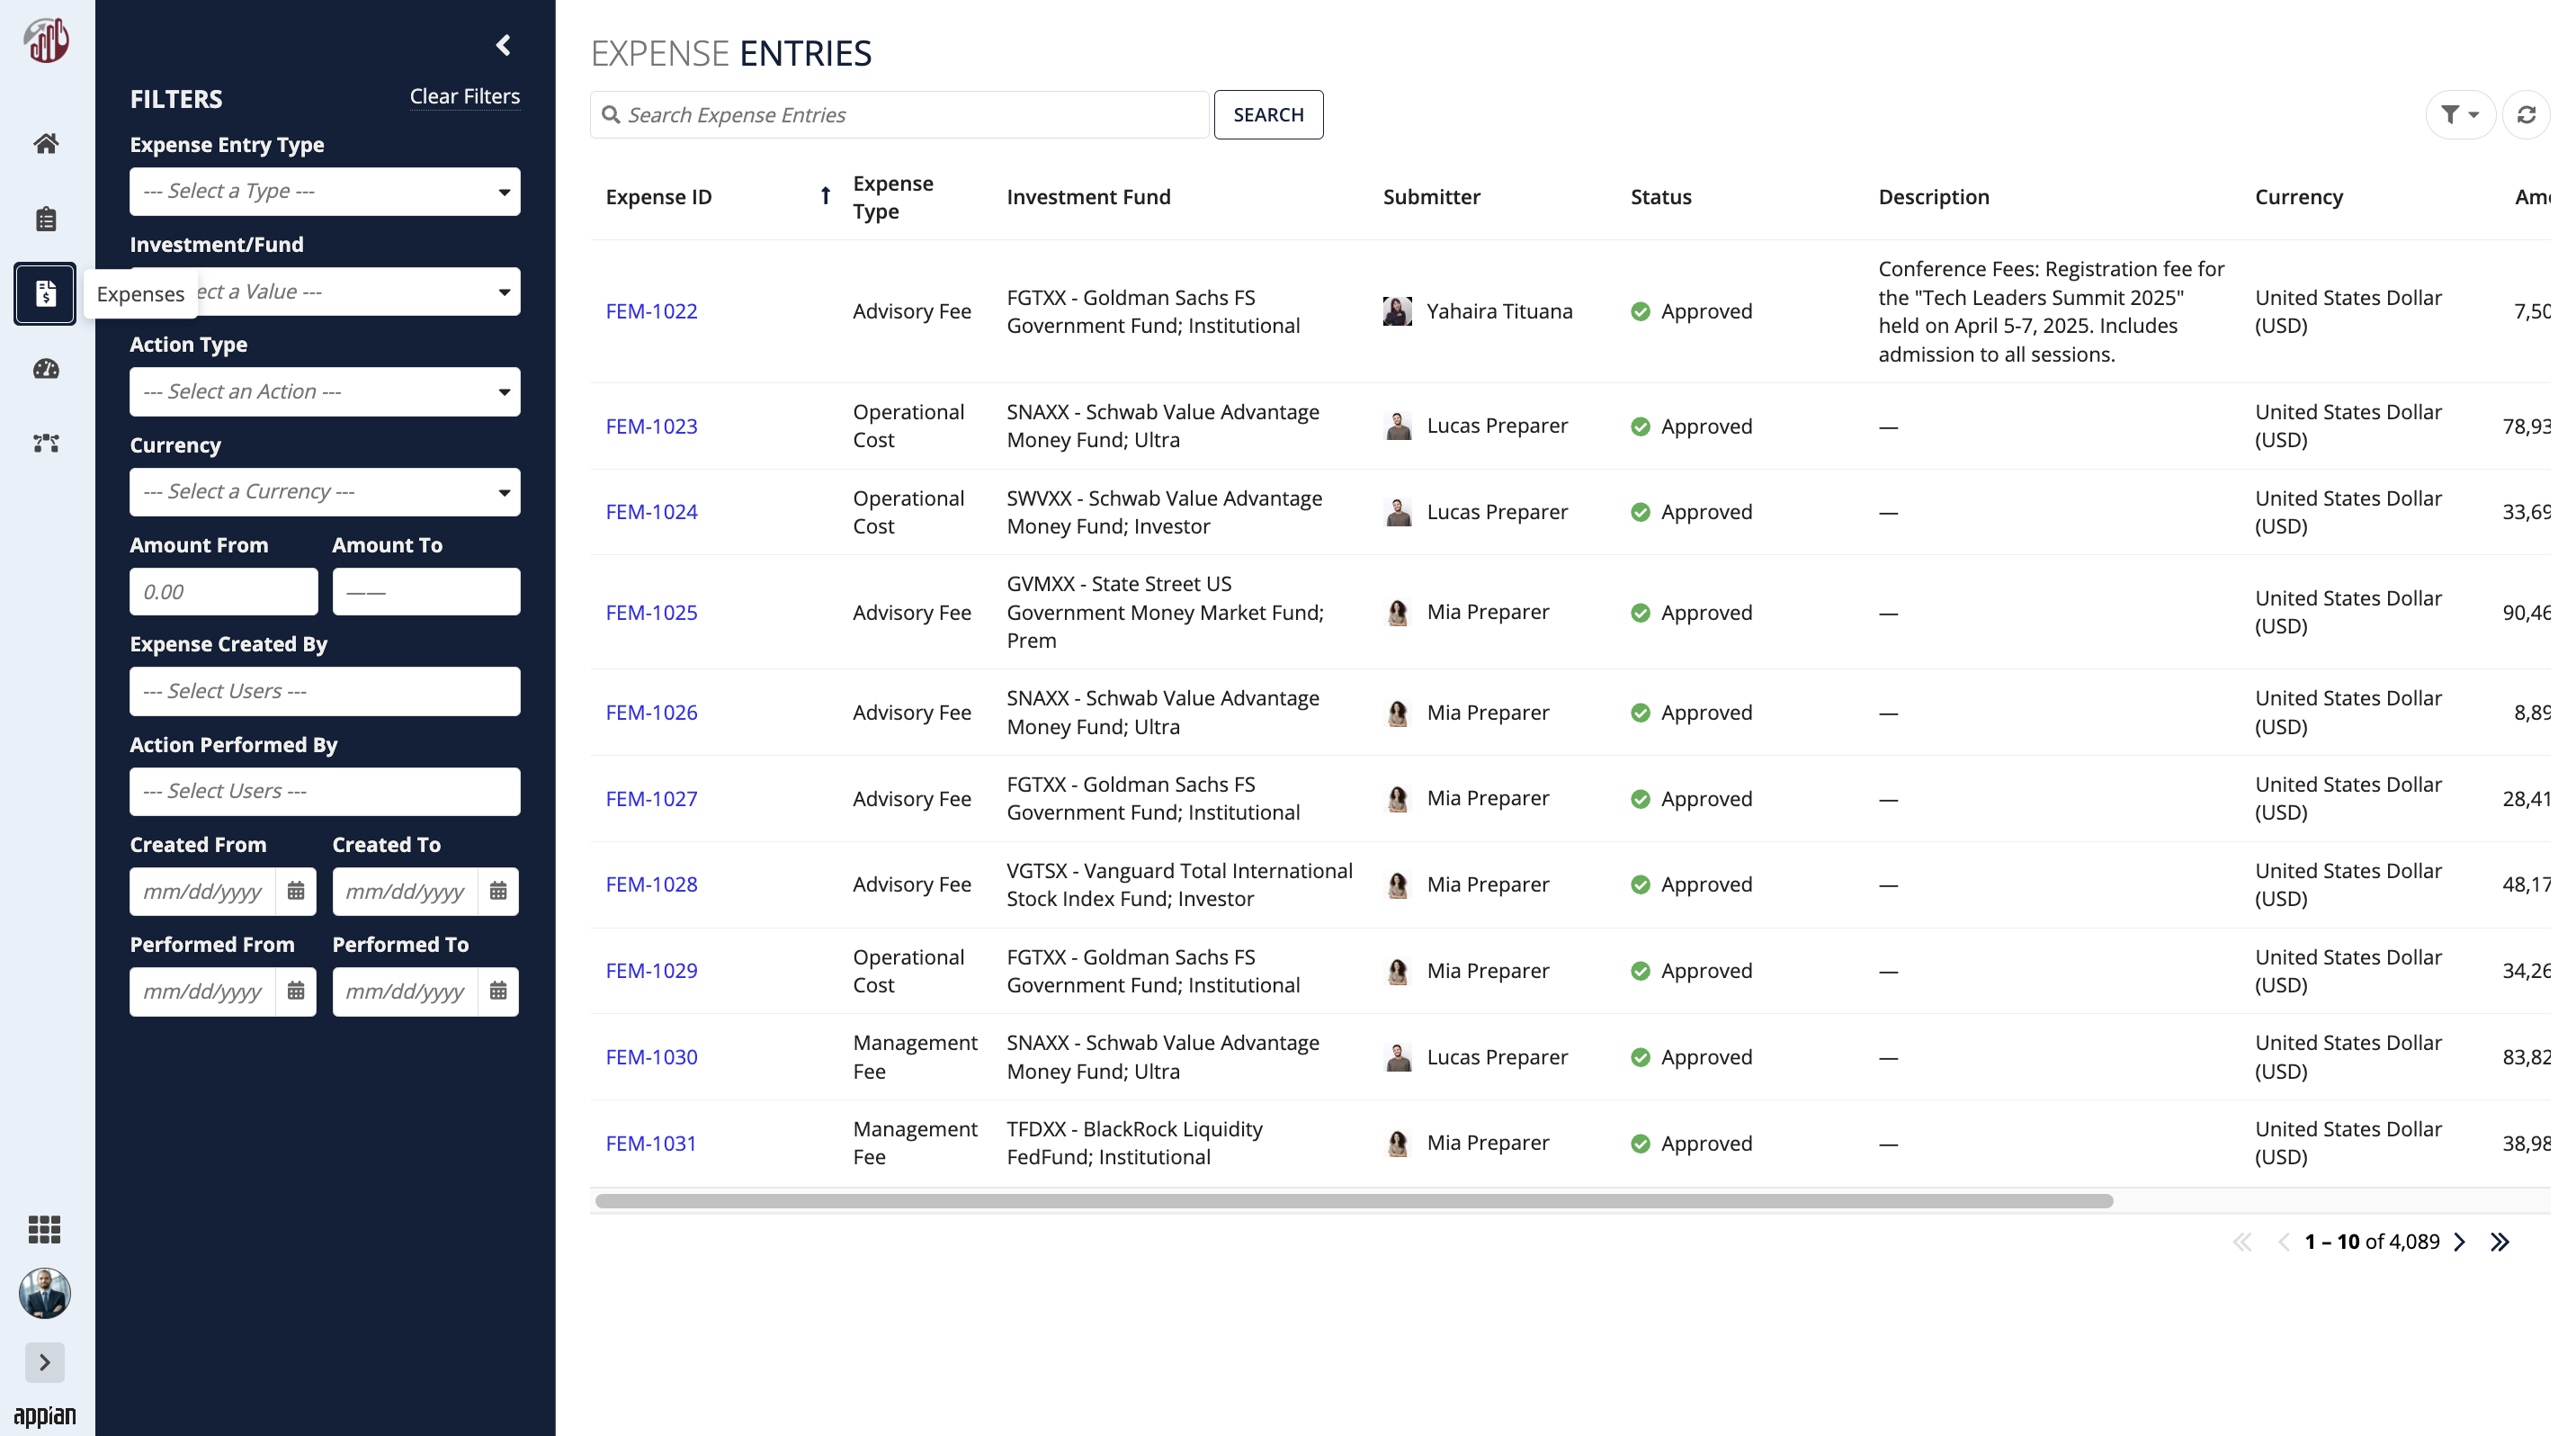This screenshot has width=2576, height=1436.
Task: Click the horizontal table scrollbar
Action: (x=1353, y=1201)
